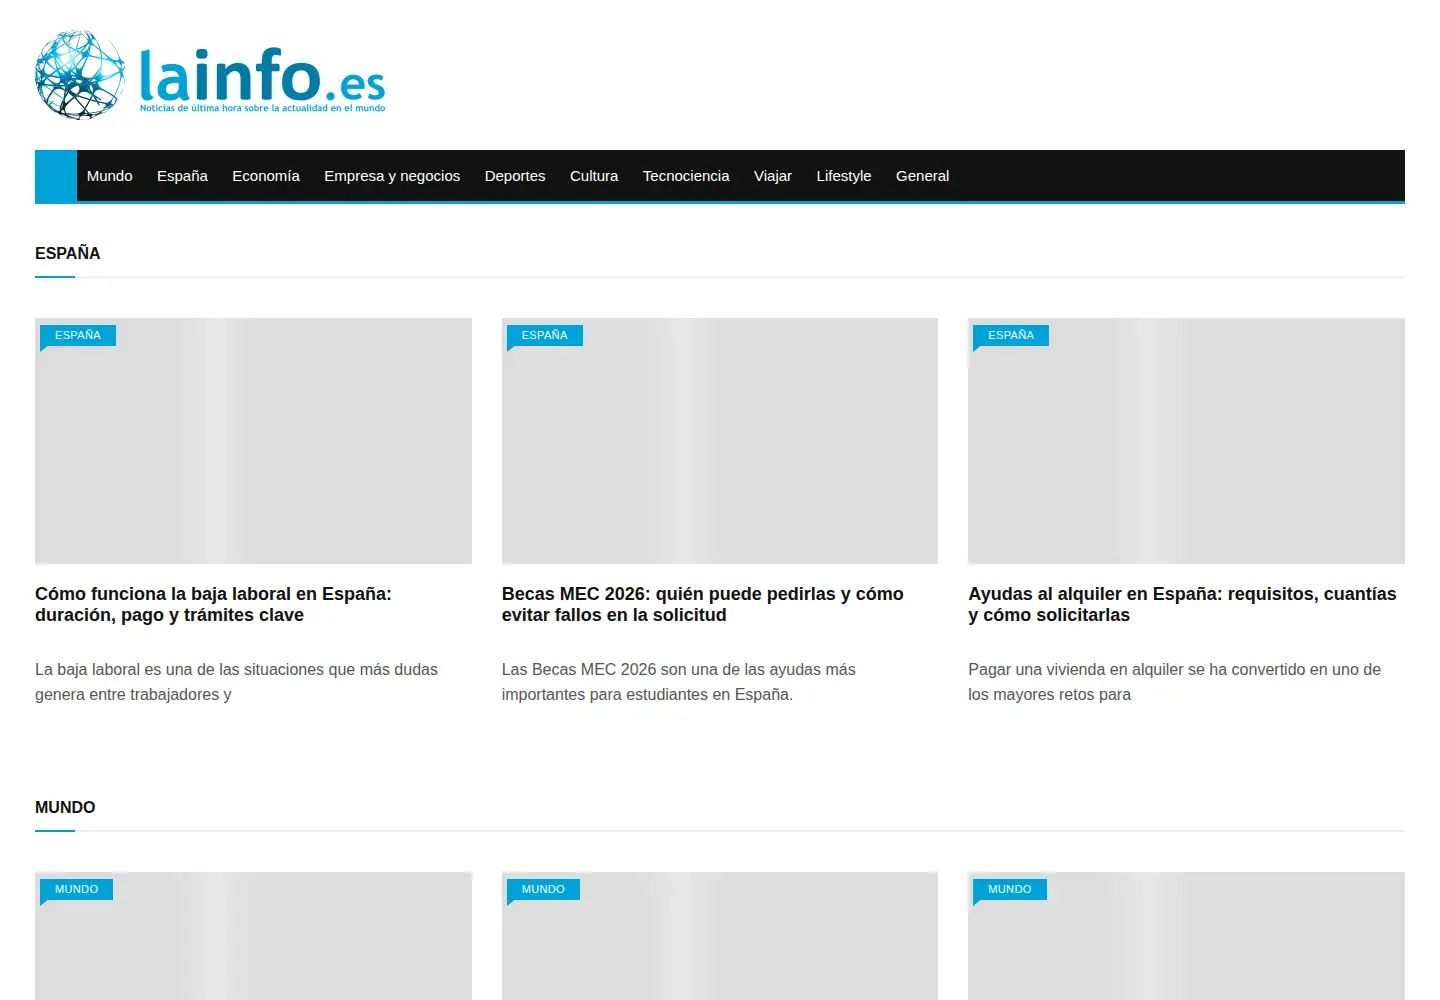Click excerpt 'Las Becas MEC 2026 son una de las ayudas'

pyautogui.click(x=678, y=682)
